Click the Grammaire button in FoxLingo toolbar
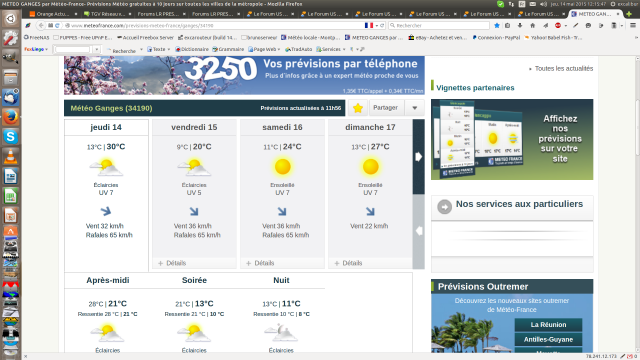 (x=228, y=49)
